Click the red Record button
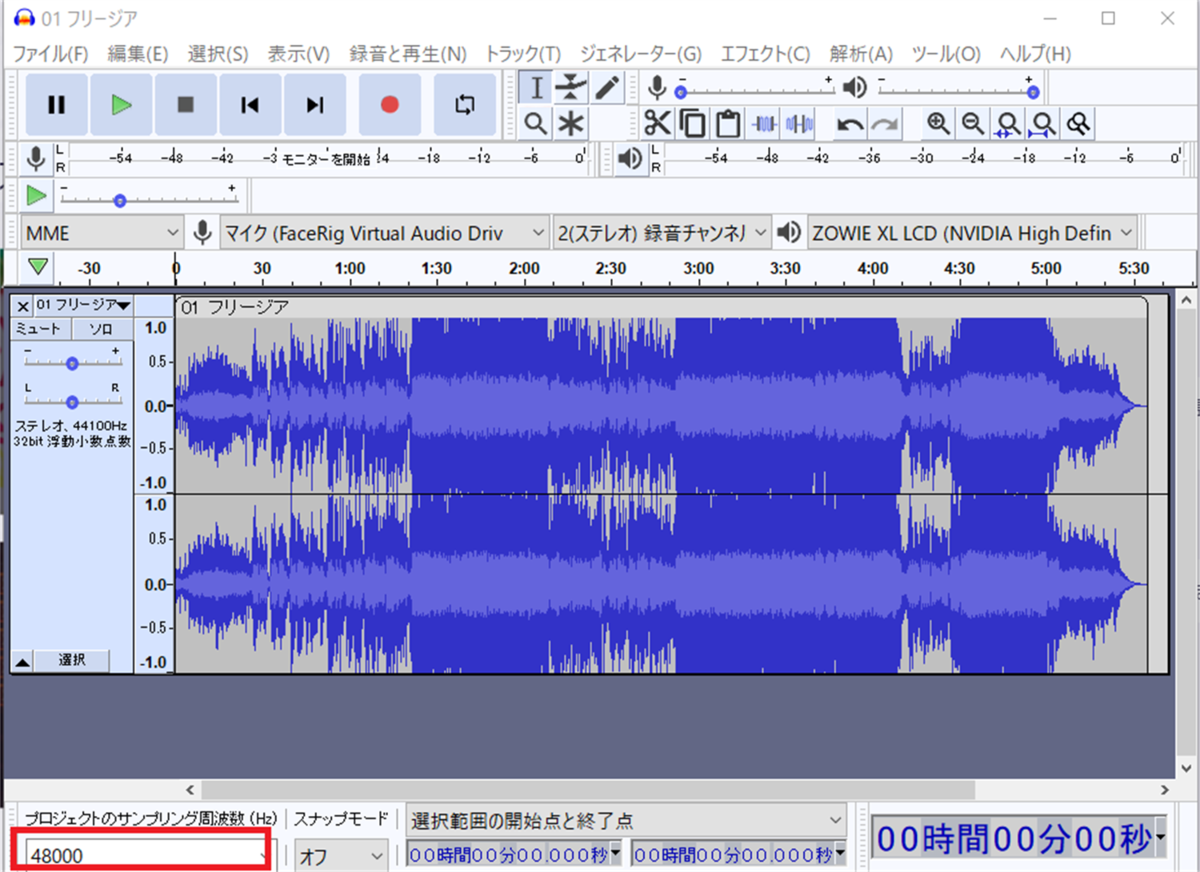The height and width of the screenshot is (872, 1200). point(390,104)
